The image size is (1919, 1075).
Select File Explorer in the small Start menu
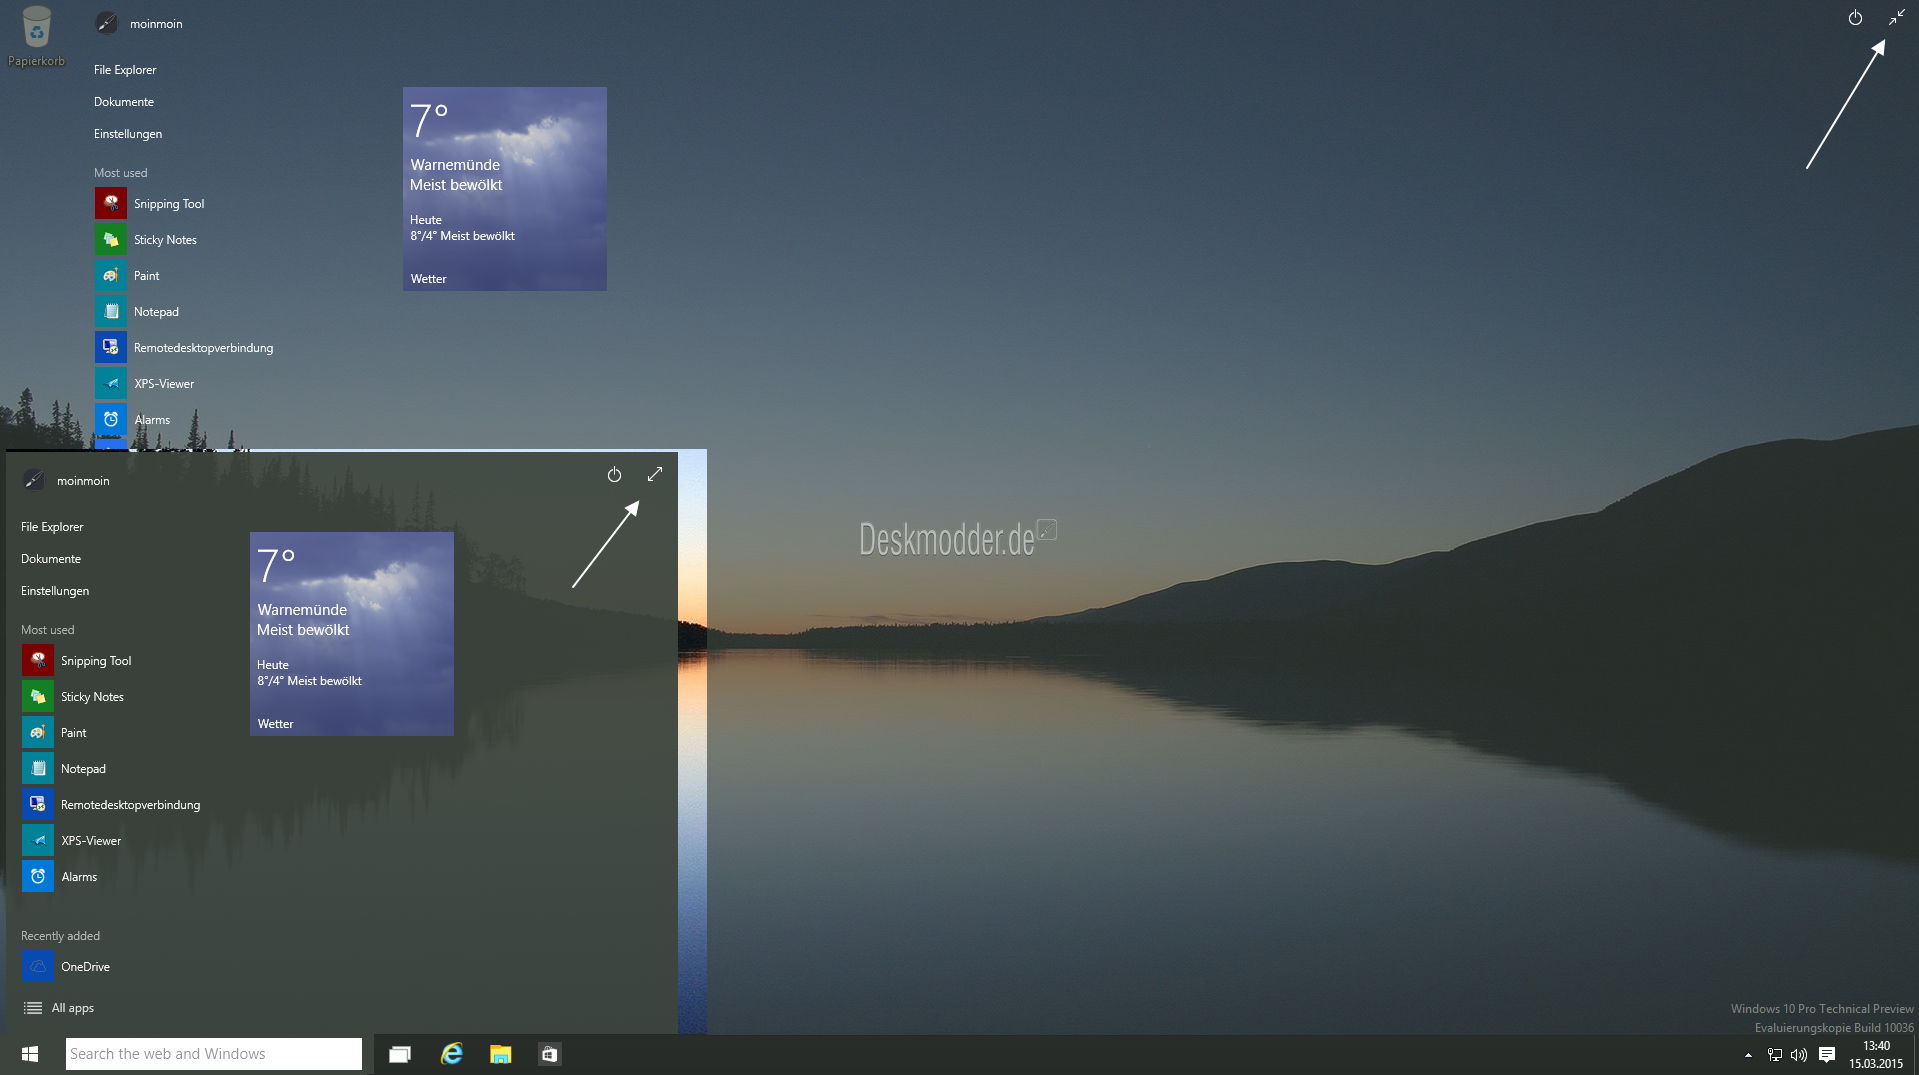pyautogui.click(x=52, y=527)
